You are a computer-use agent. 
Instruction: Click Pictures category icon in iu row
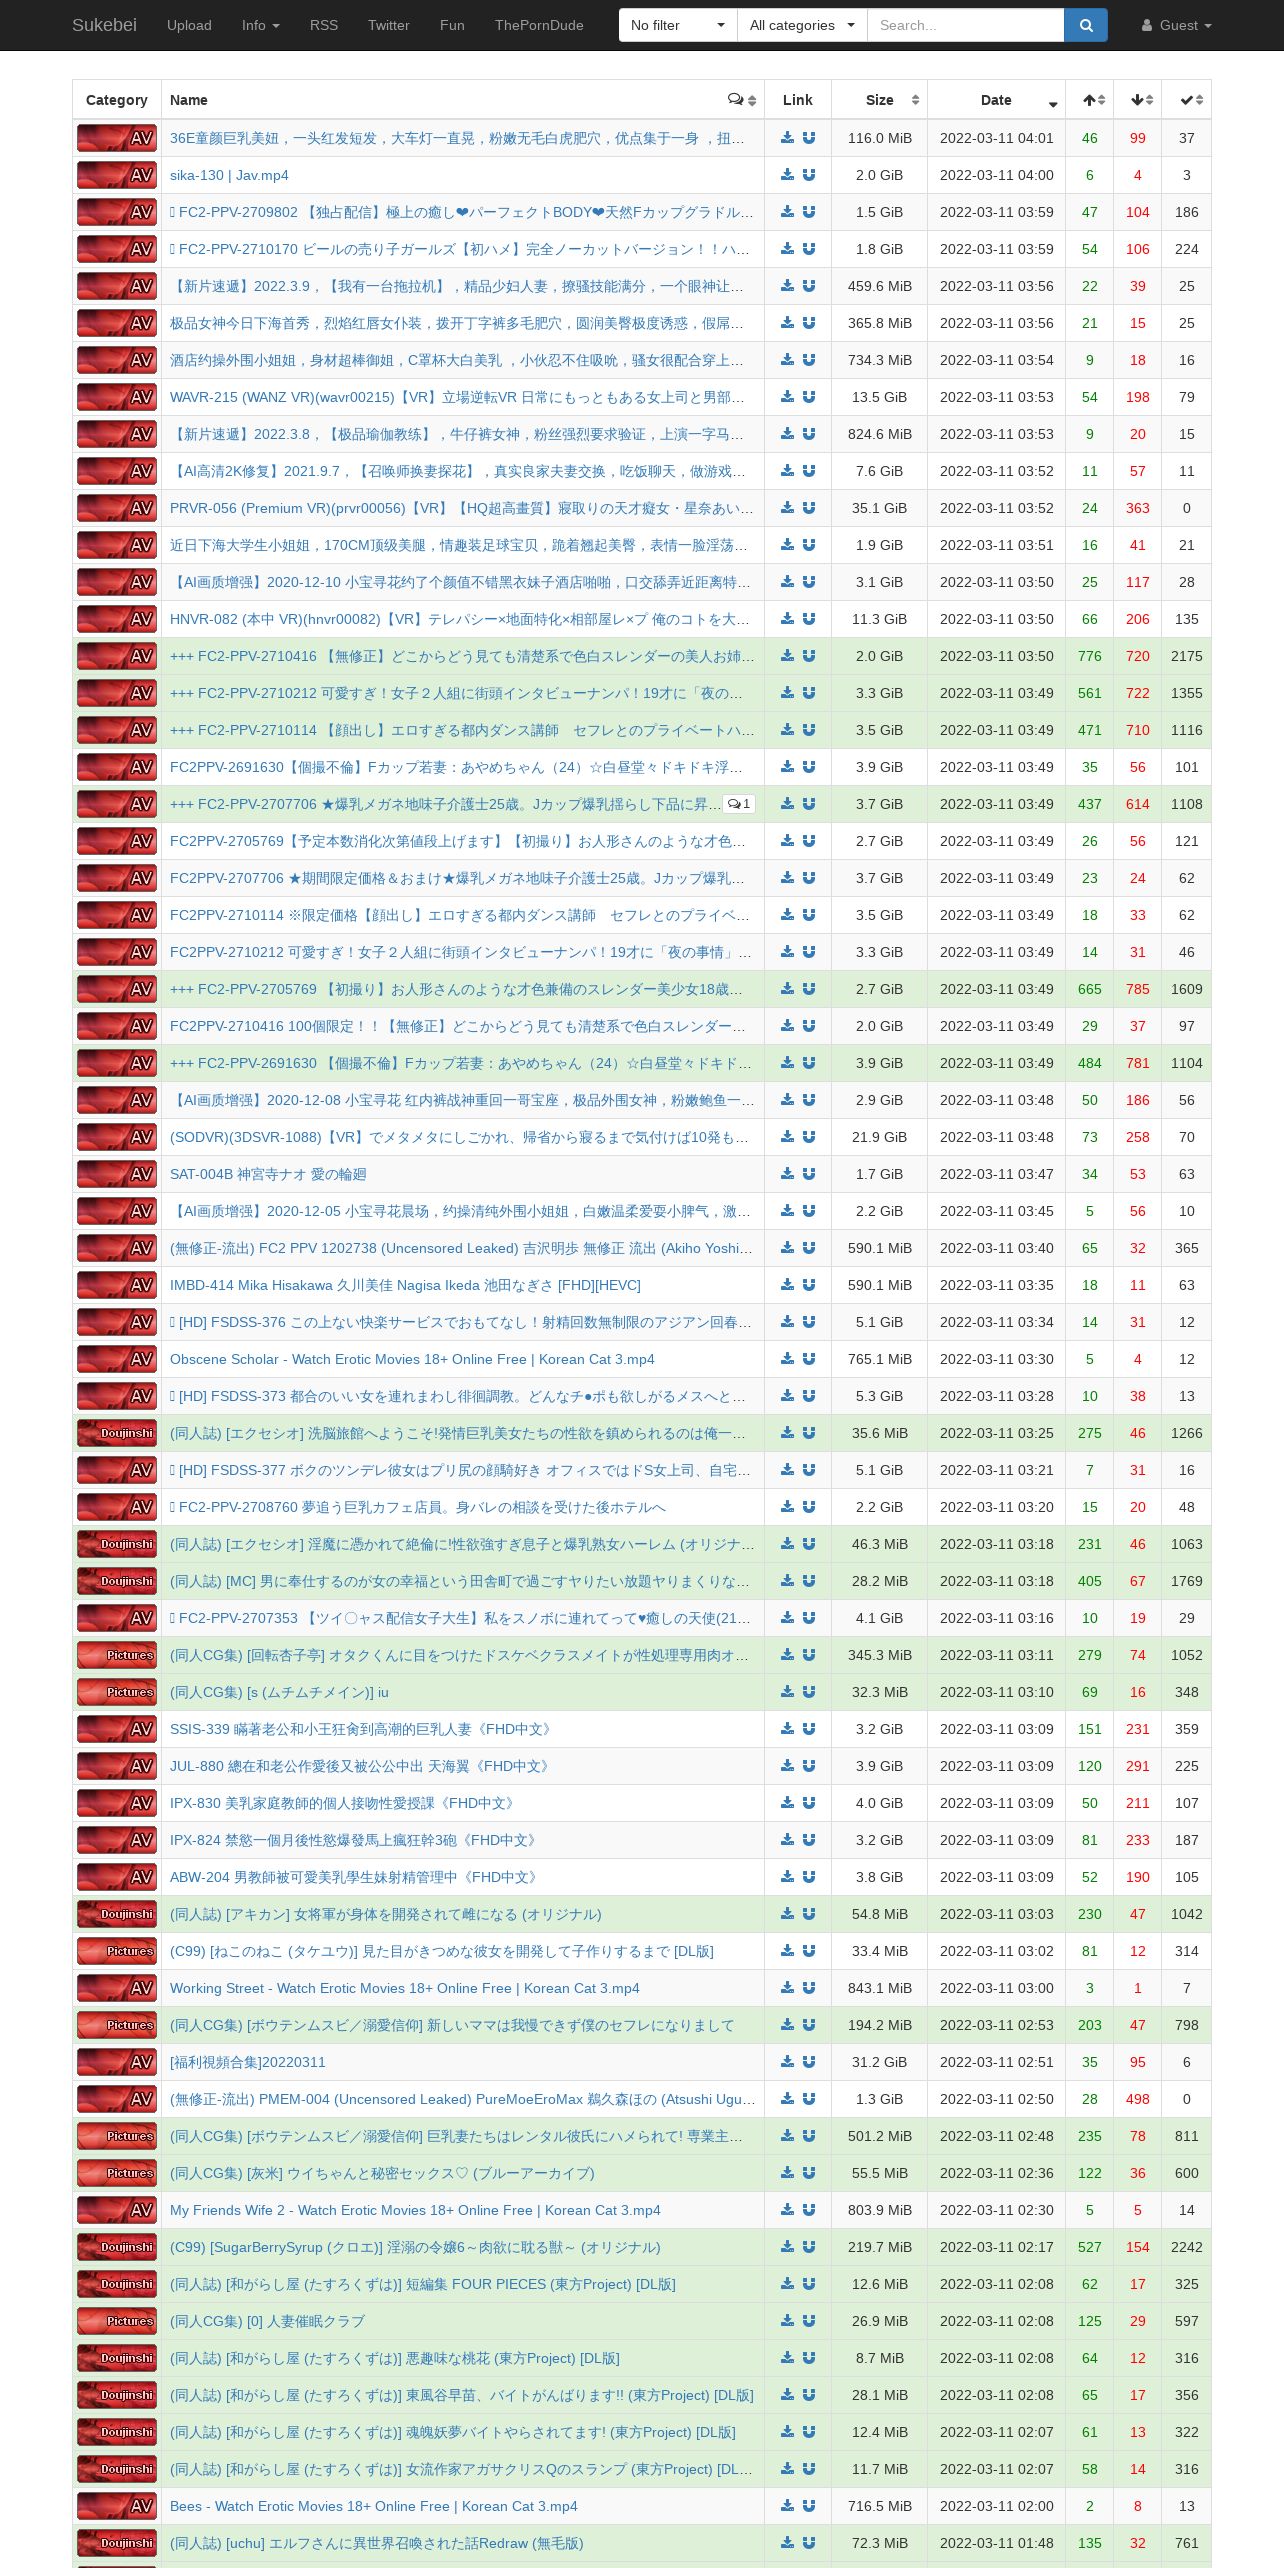(117, 1692)
